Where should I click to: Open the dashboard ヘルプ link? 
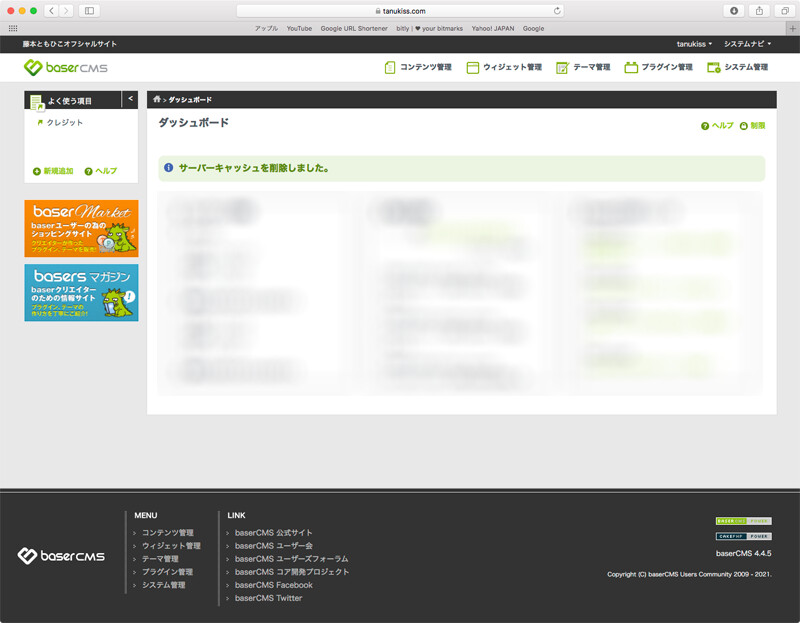tap(717, 126)
